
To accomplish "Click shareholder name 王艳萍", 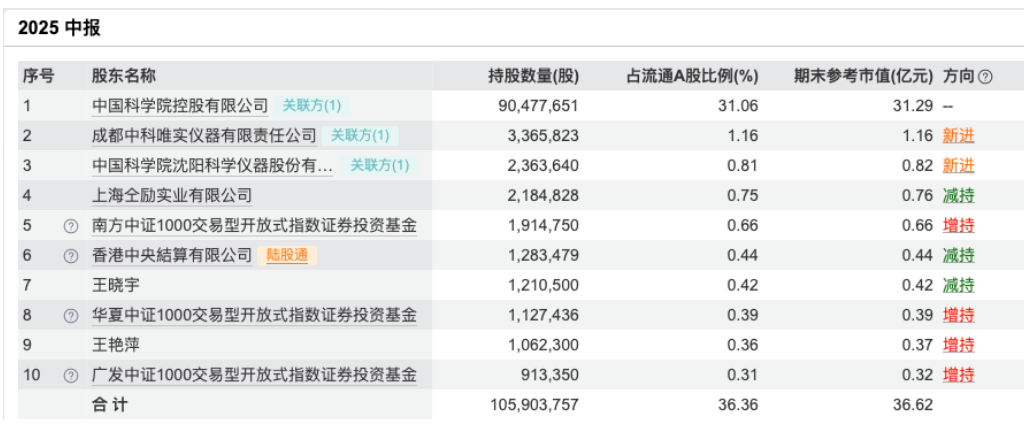I will (x=116, y=345).
